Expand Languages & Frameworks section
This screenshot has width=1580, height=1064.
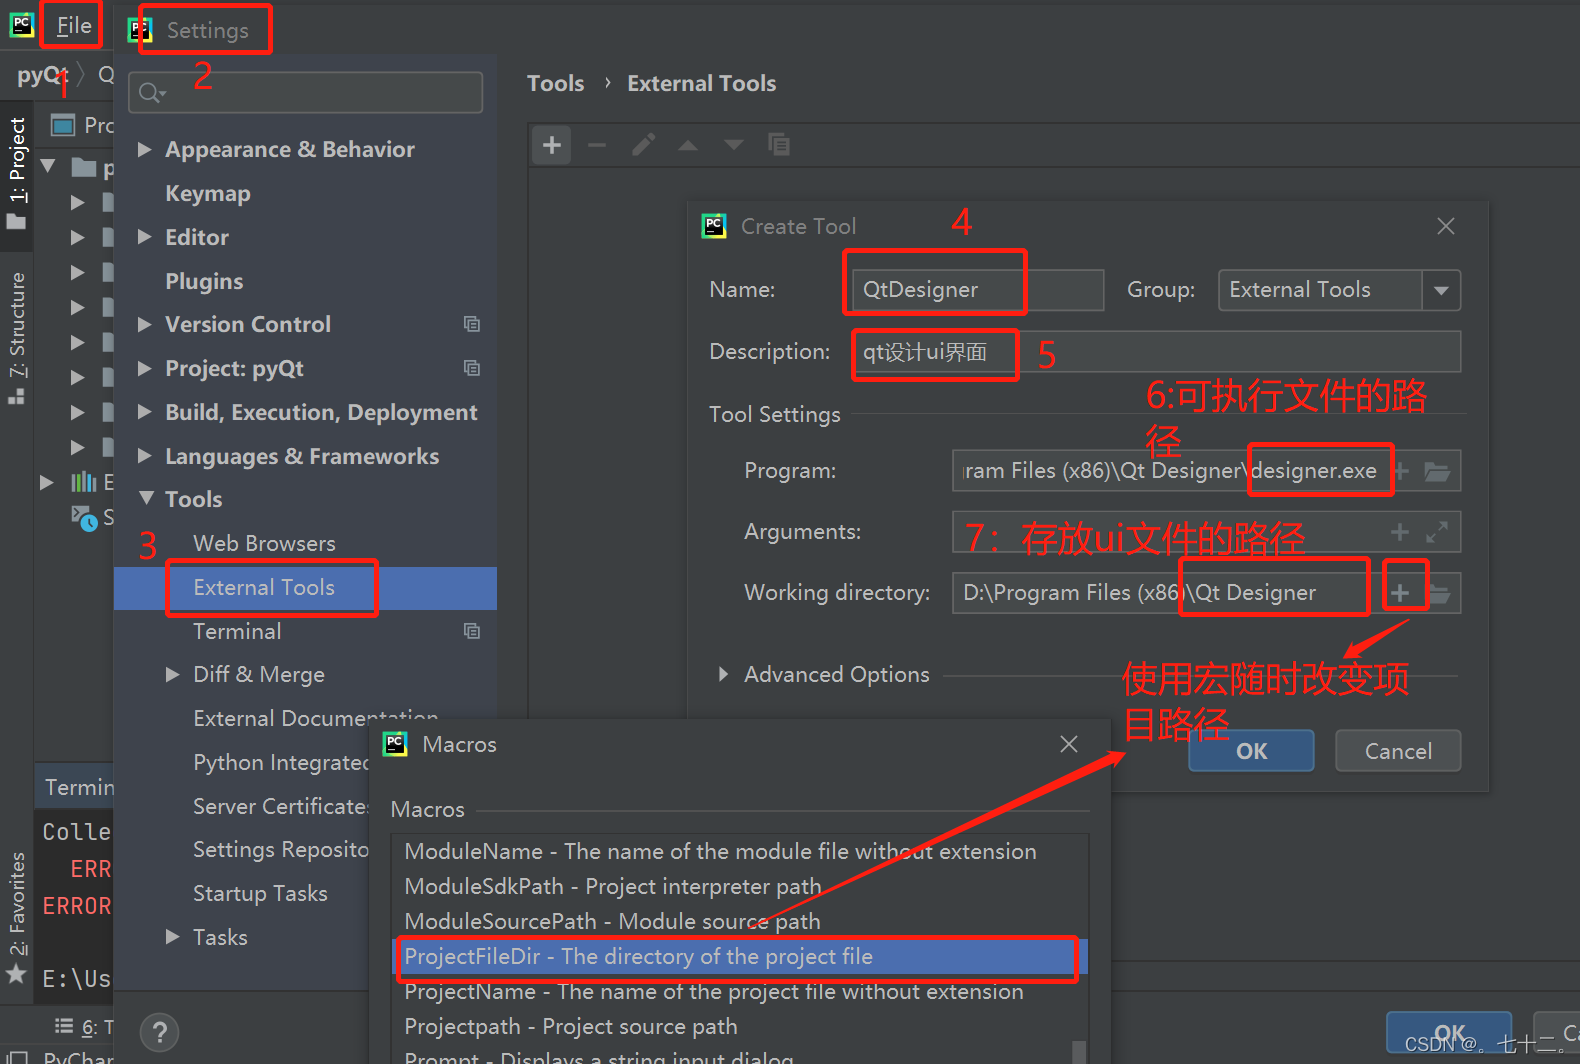click(145, 456)
